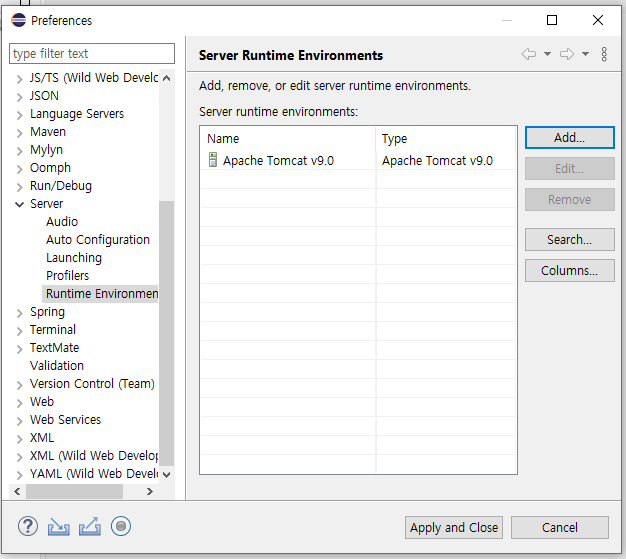Open the Columns... dialog button
The height and width of the screenshot is (559, 626).
pos(569,271)
